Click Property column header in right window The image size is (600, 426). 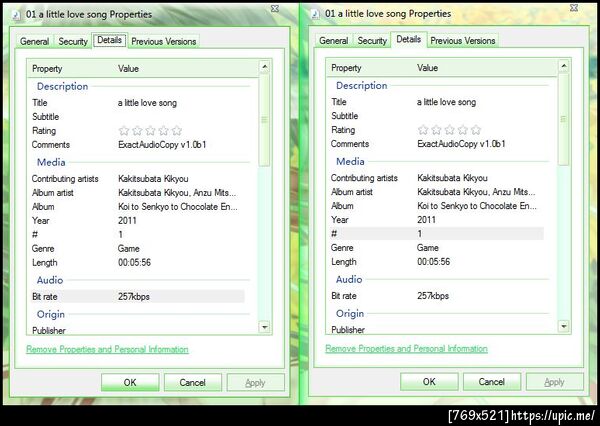pos(346,68)
